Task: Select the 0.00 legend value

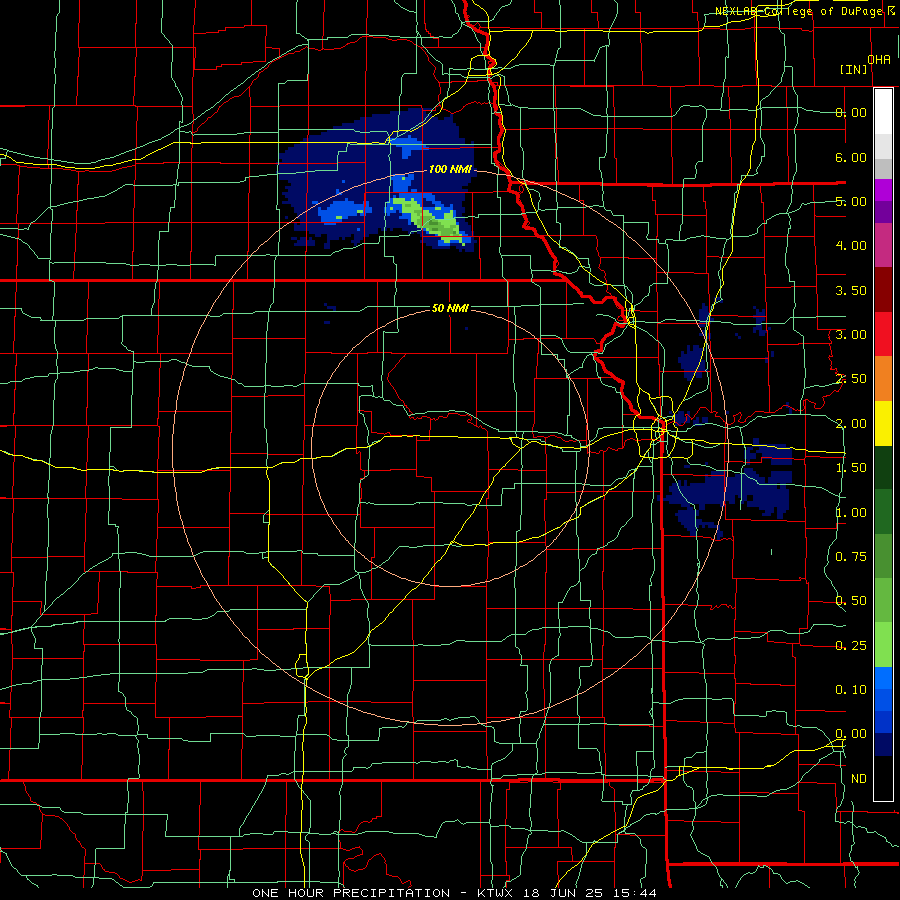Action: click(x=851, y=734)
